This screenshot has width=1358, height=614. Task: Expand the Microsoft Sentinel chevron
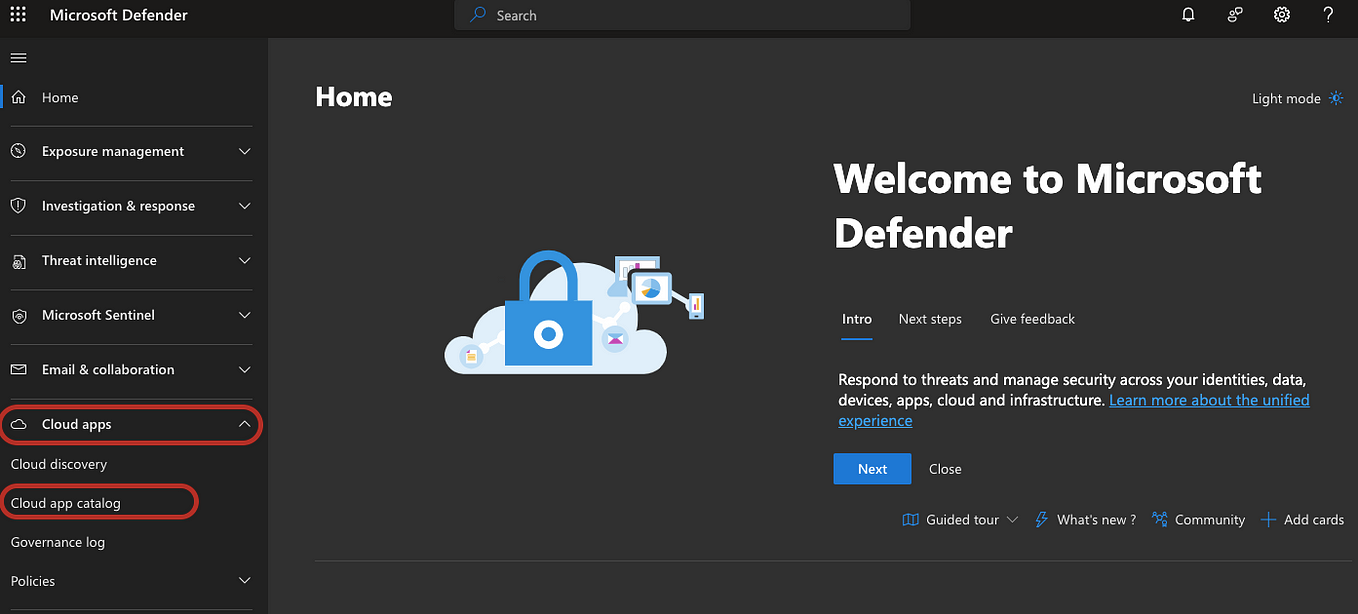click(245, 315)
